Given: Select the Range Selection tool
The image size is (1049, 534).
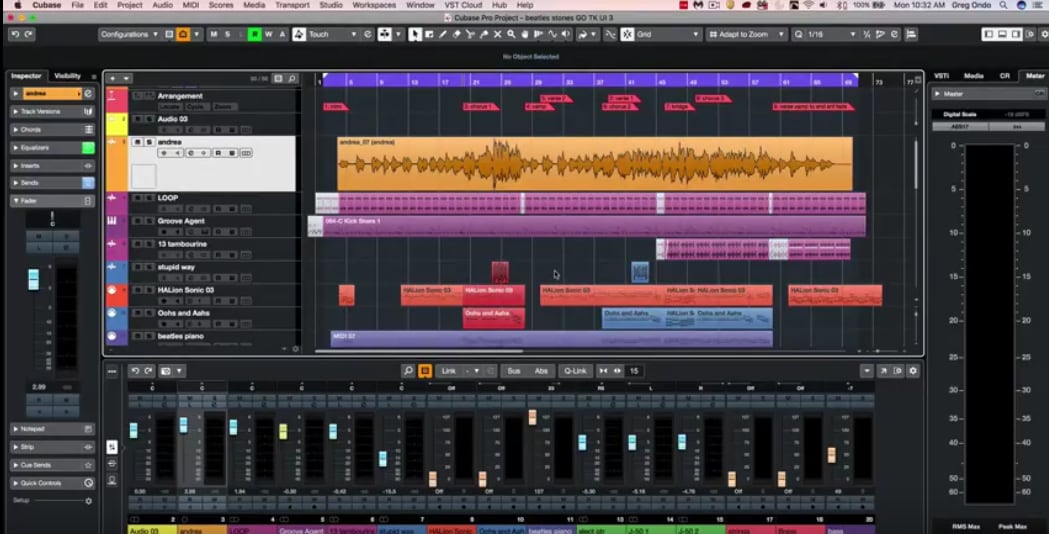Looking at the screenshot, I should [429, 34].
